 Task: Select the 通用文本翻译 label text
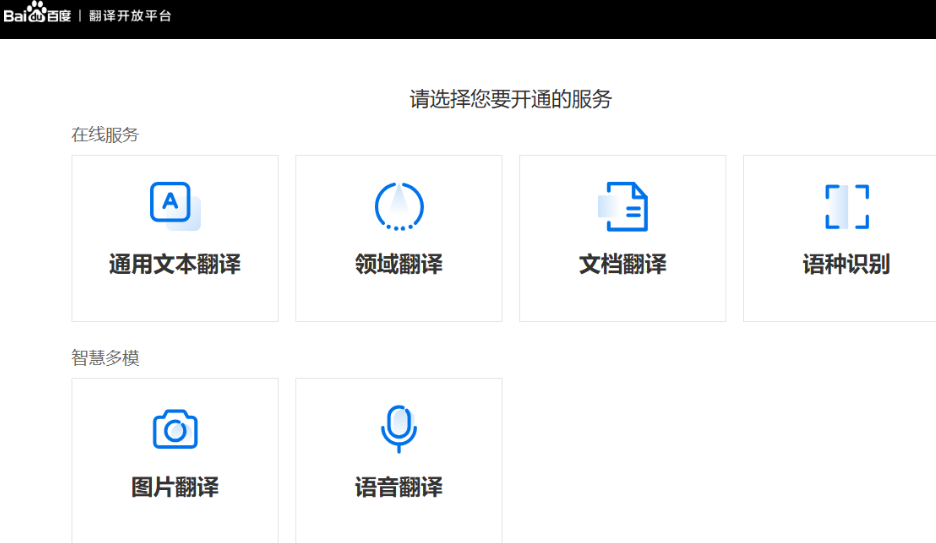coord(175,265)
